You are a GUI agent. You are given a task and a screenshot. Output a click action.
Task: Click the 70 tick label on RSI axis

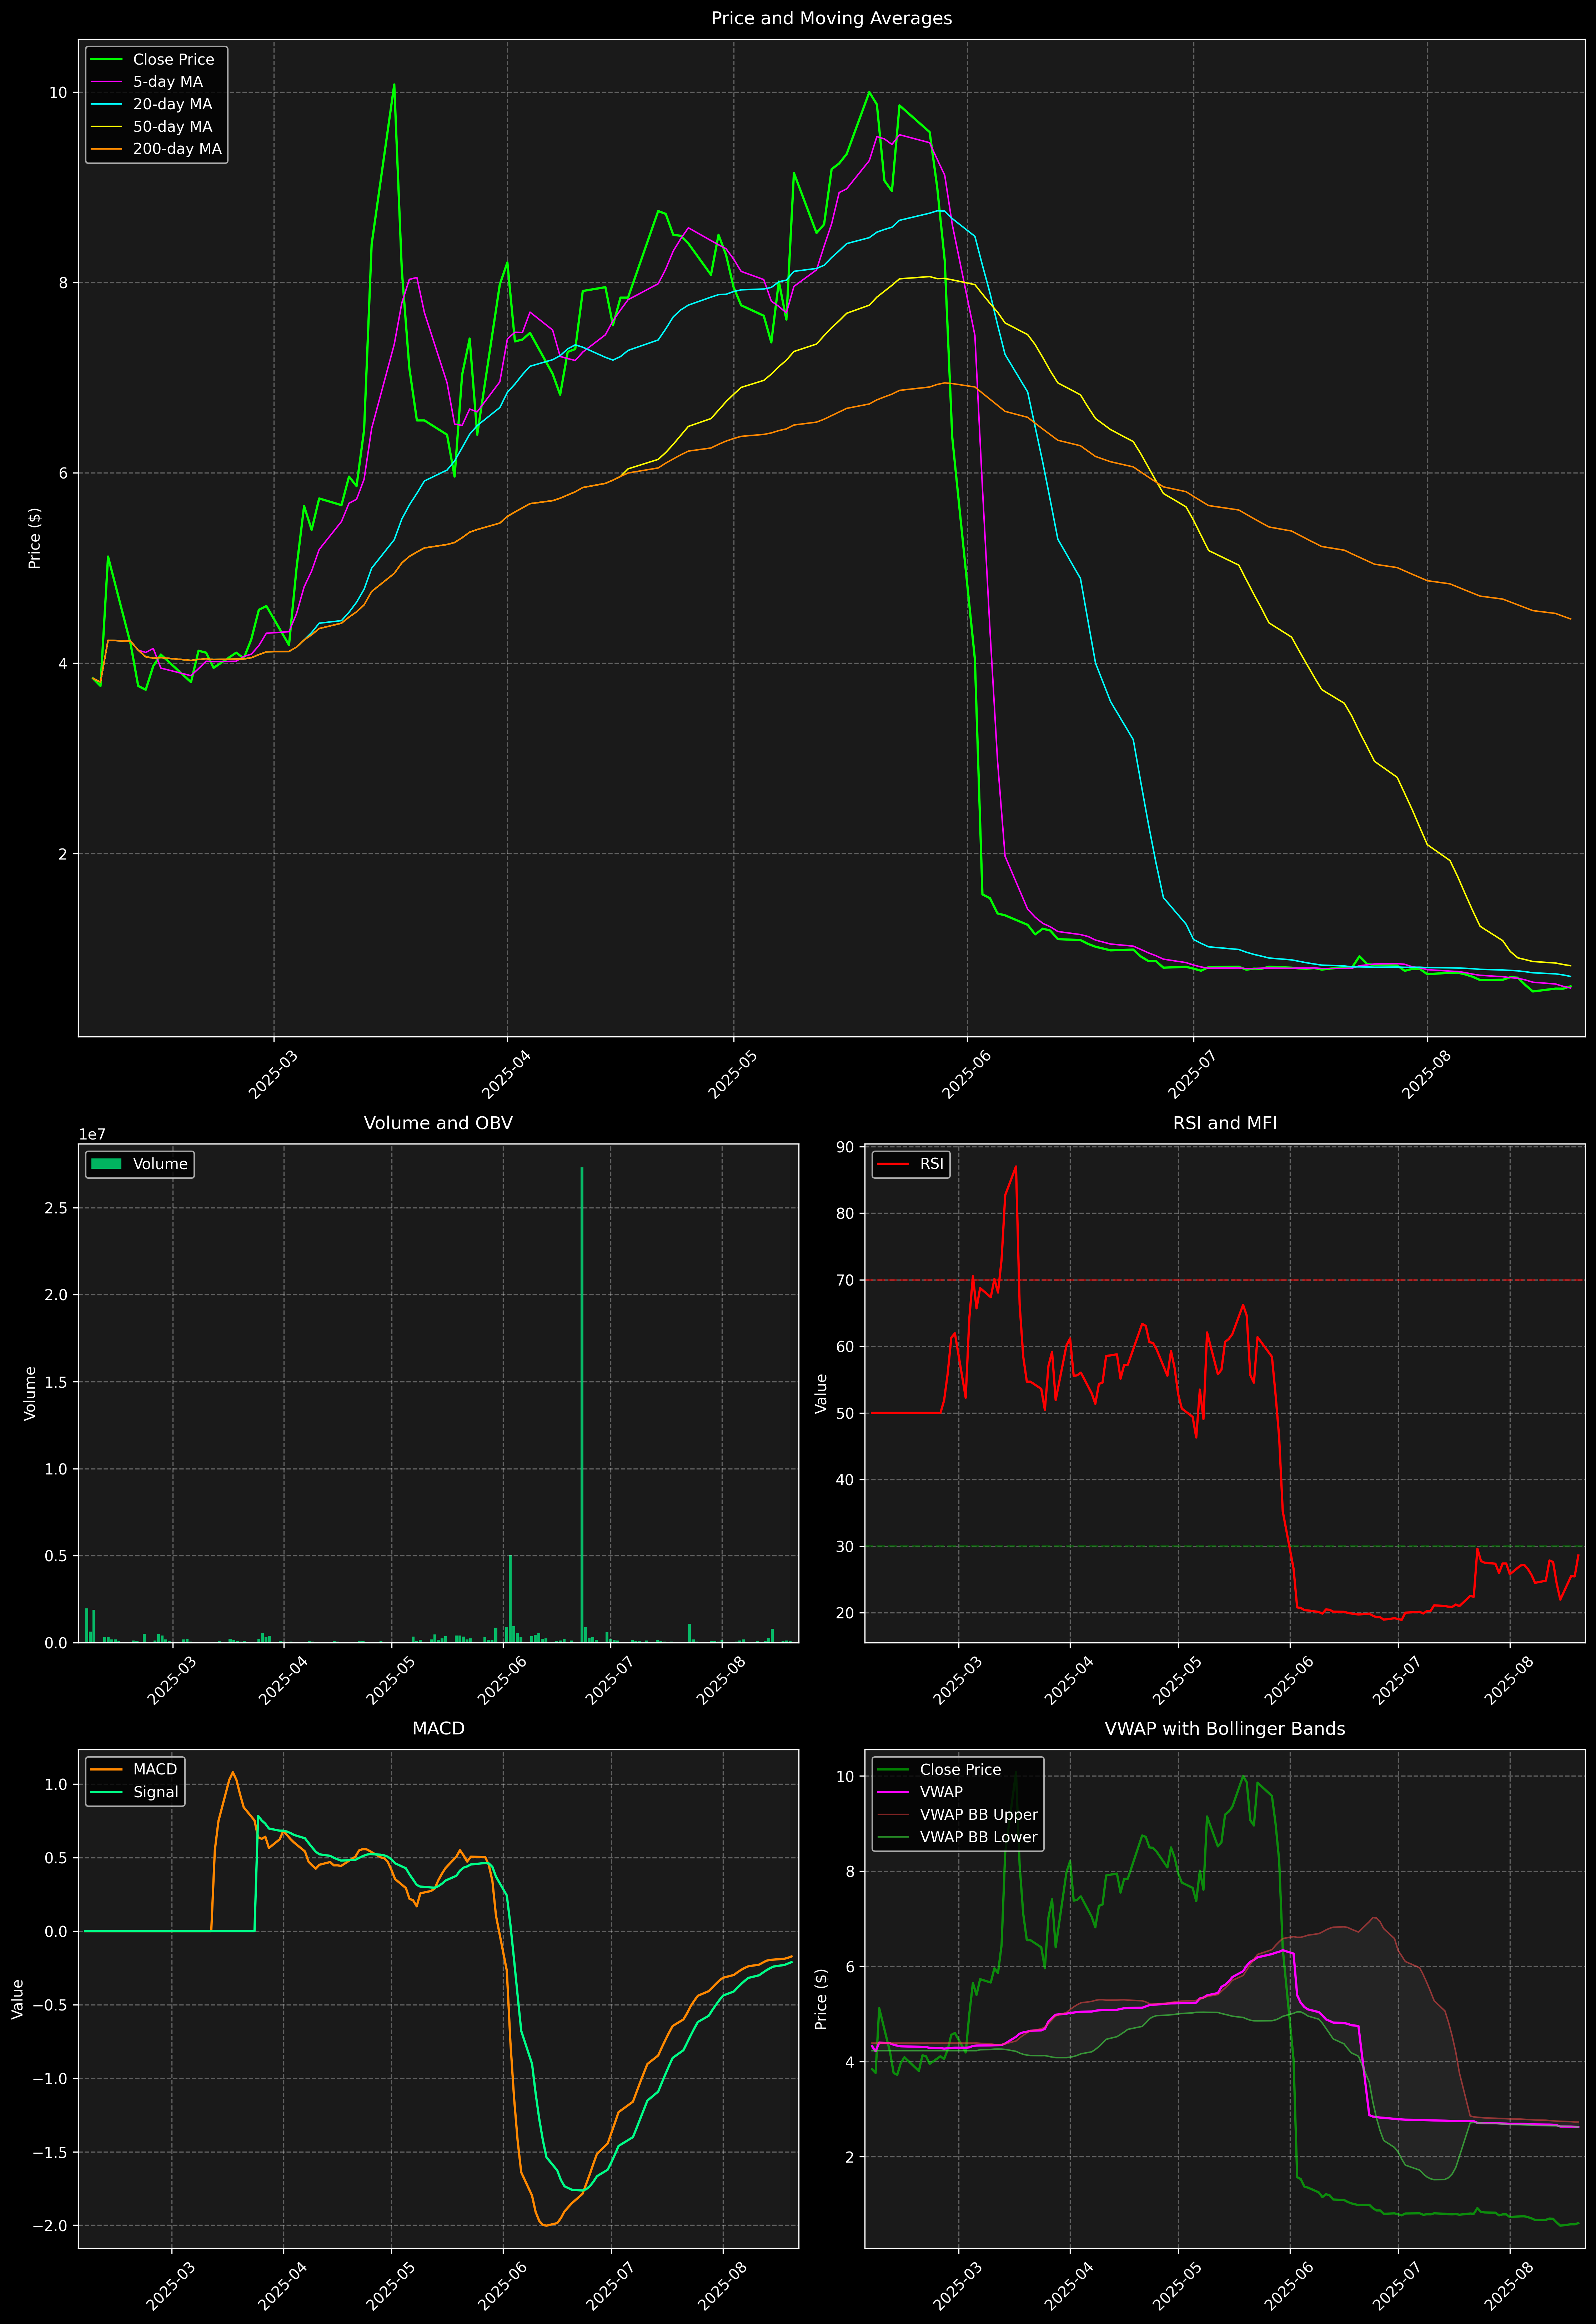(x=846, y=1280)
